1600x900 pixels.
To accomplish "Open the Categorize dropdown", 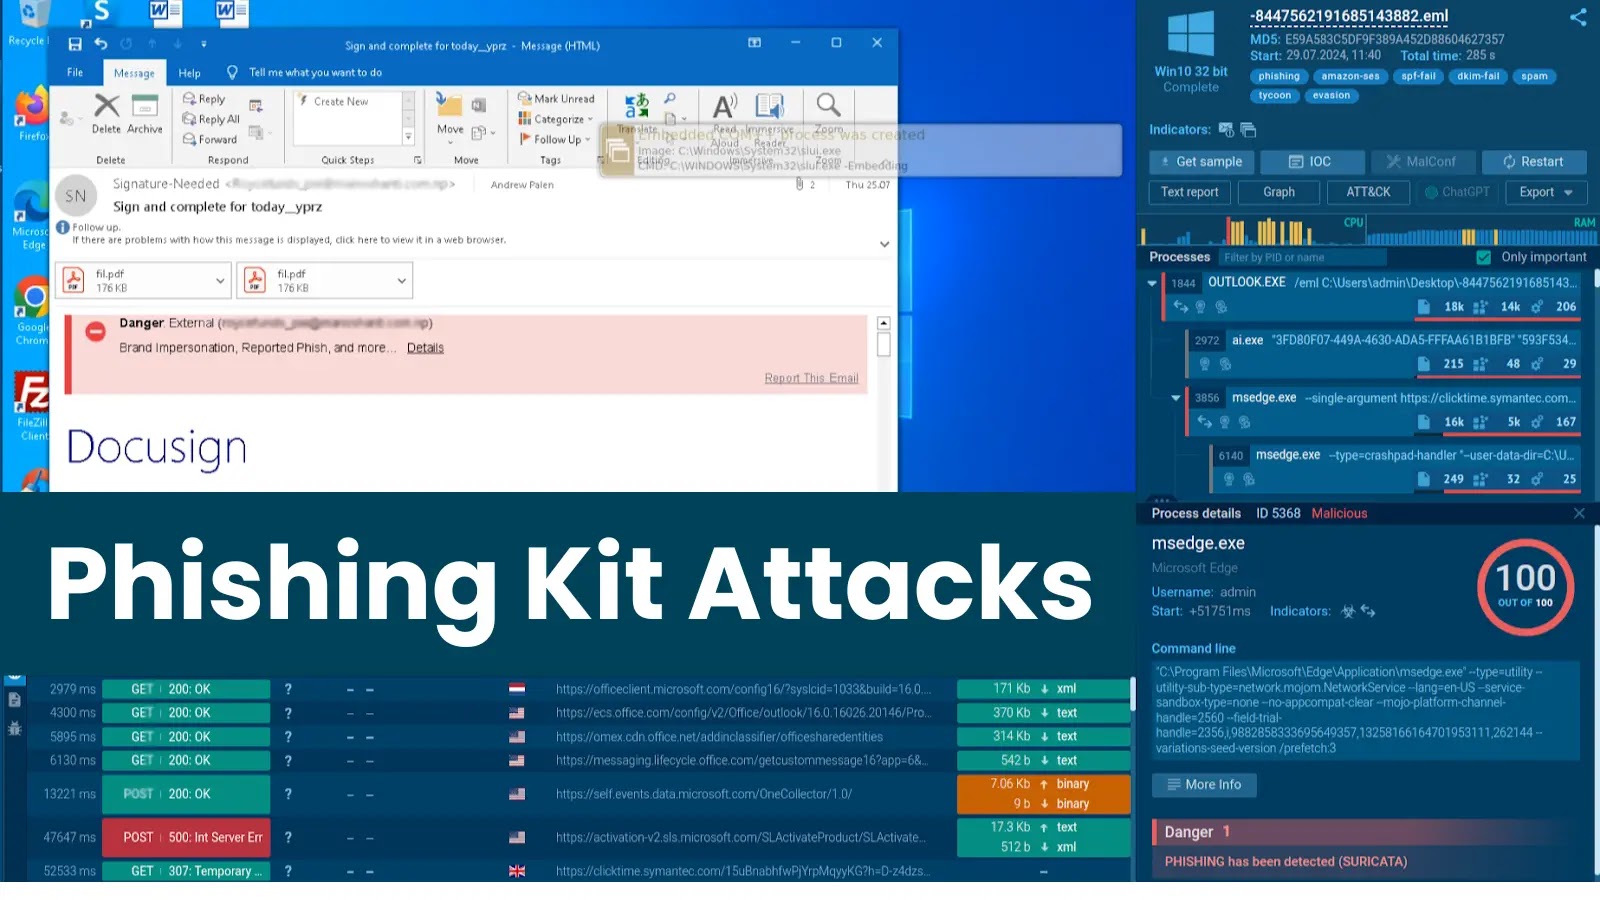I will click(556, 119).
